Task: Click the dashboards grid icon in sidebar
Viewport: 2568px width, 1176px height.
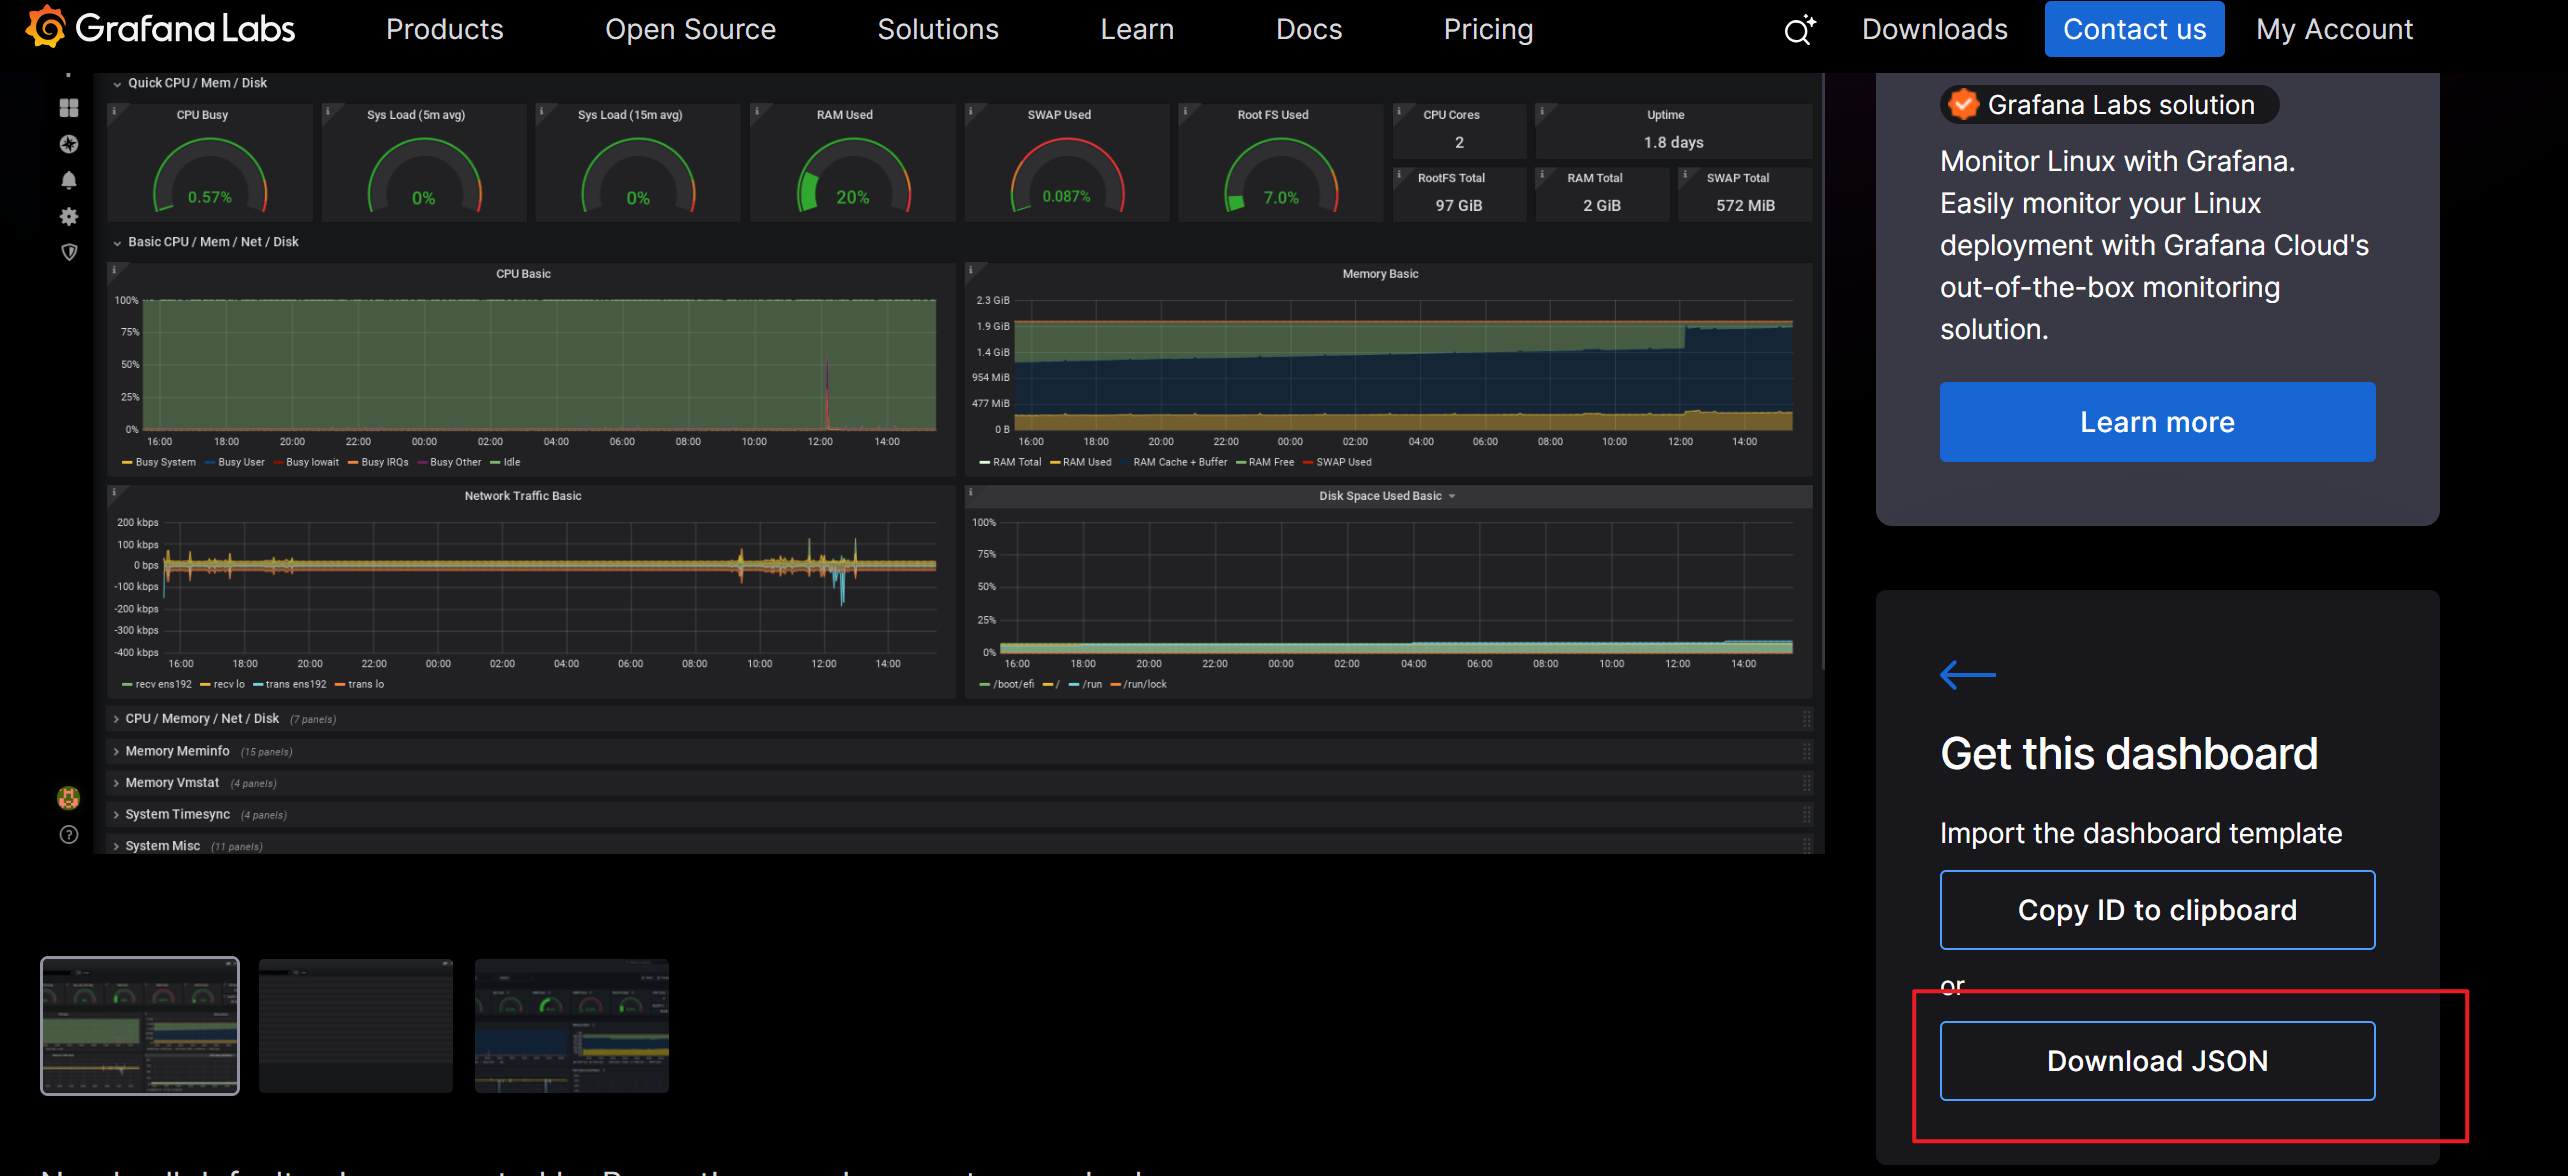Action: click(x=69, y=108)
